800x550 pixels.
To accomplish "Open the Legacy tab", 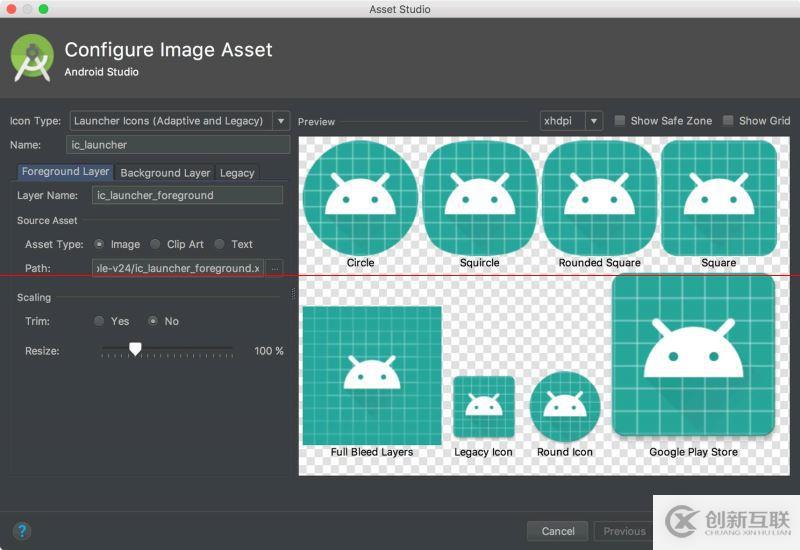I will (237, 173).
